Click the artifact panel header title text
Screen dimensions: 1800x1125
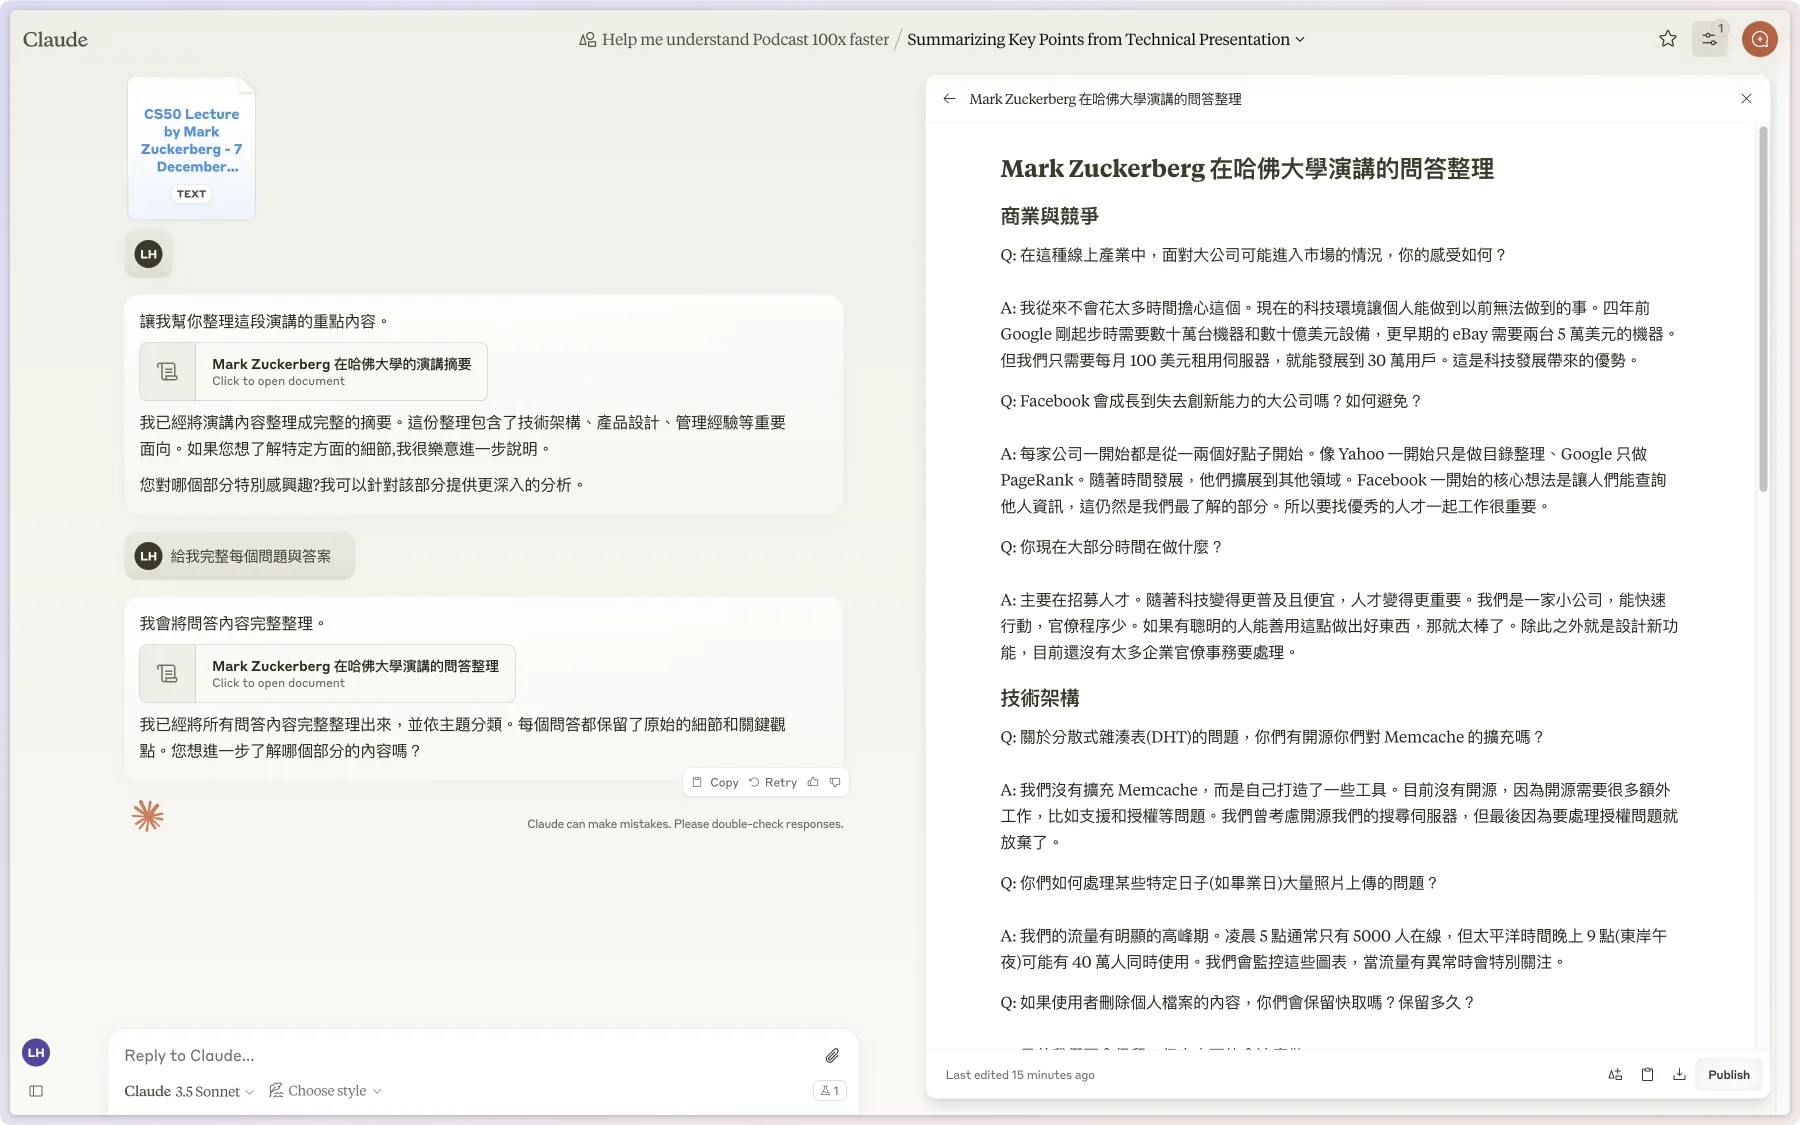click(x=1105, y=99)
